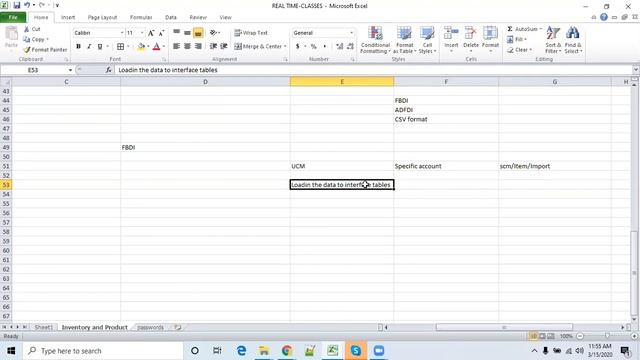Save workbook from Quick Access Toolbar
This screenshot has width=640, height=360.
(16, 5)
